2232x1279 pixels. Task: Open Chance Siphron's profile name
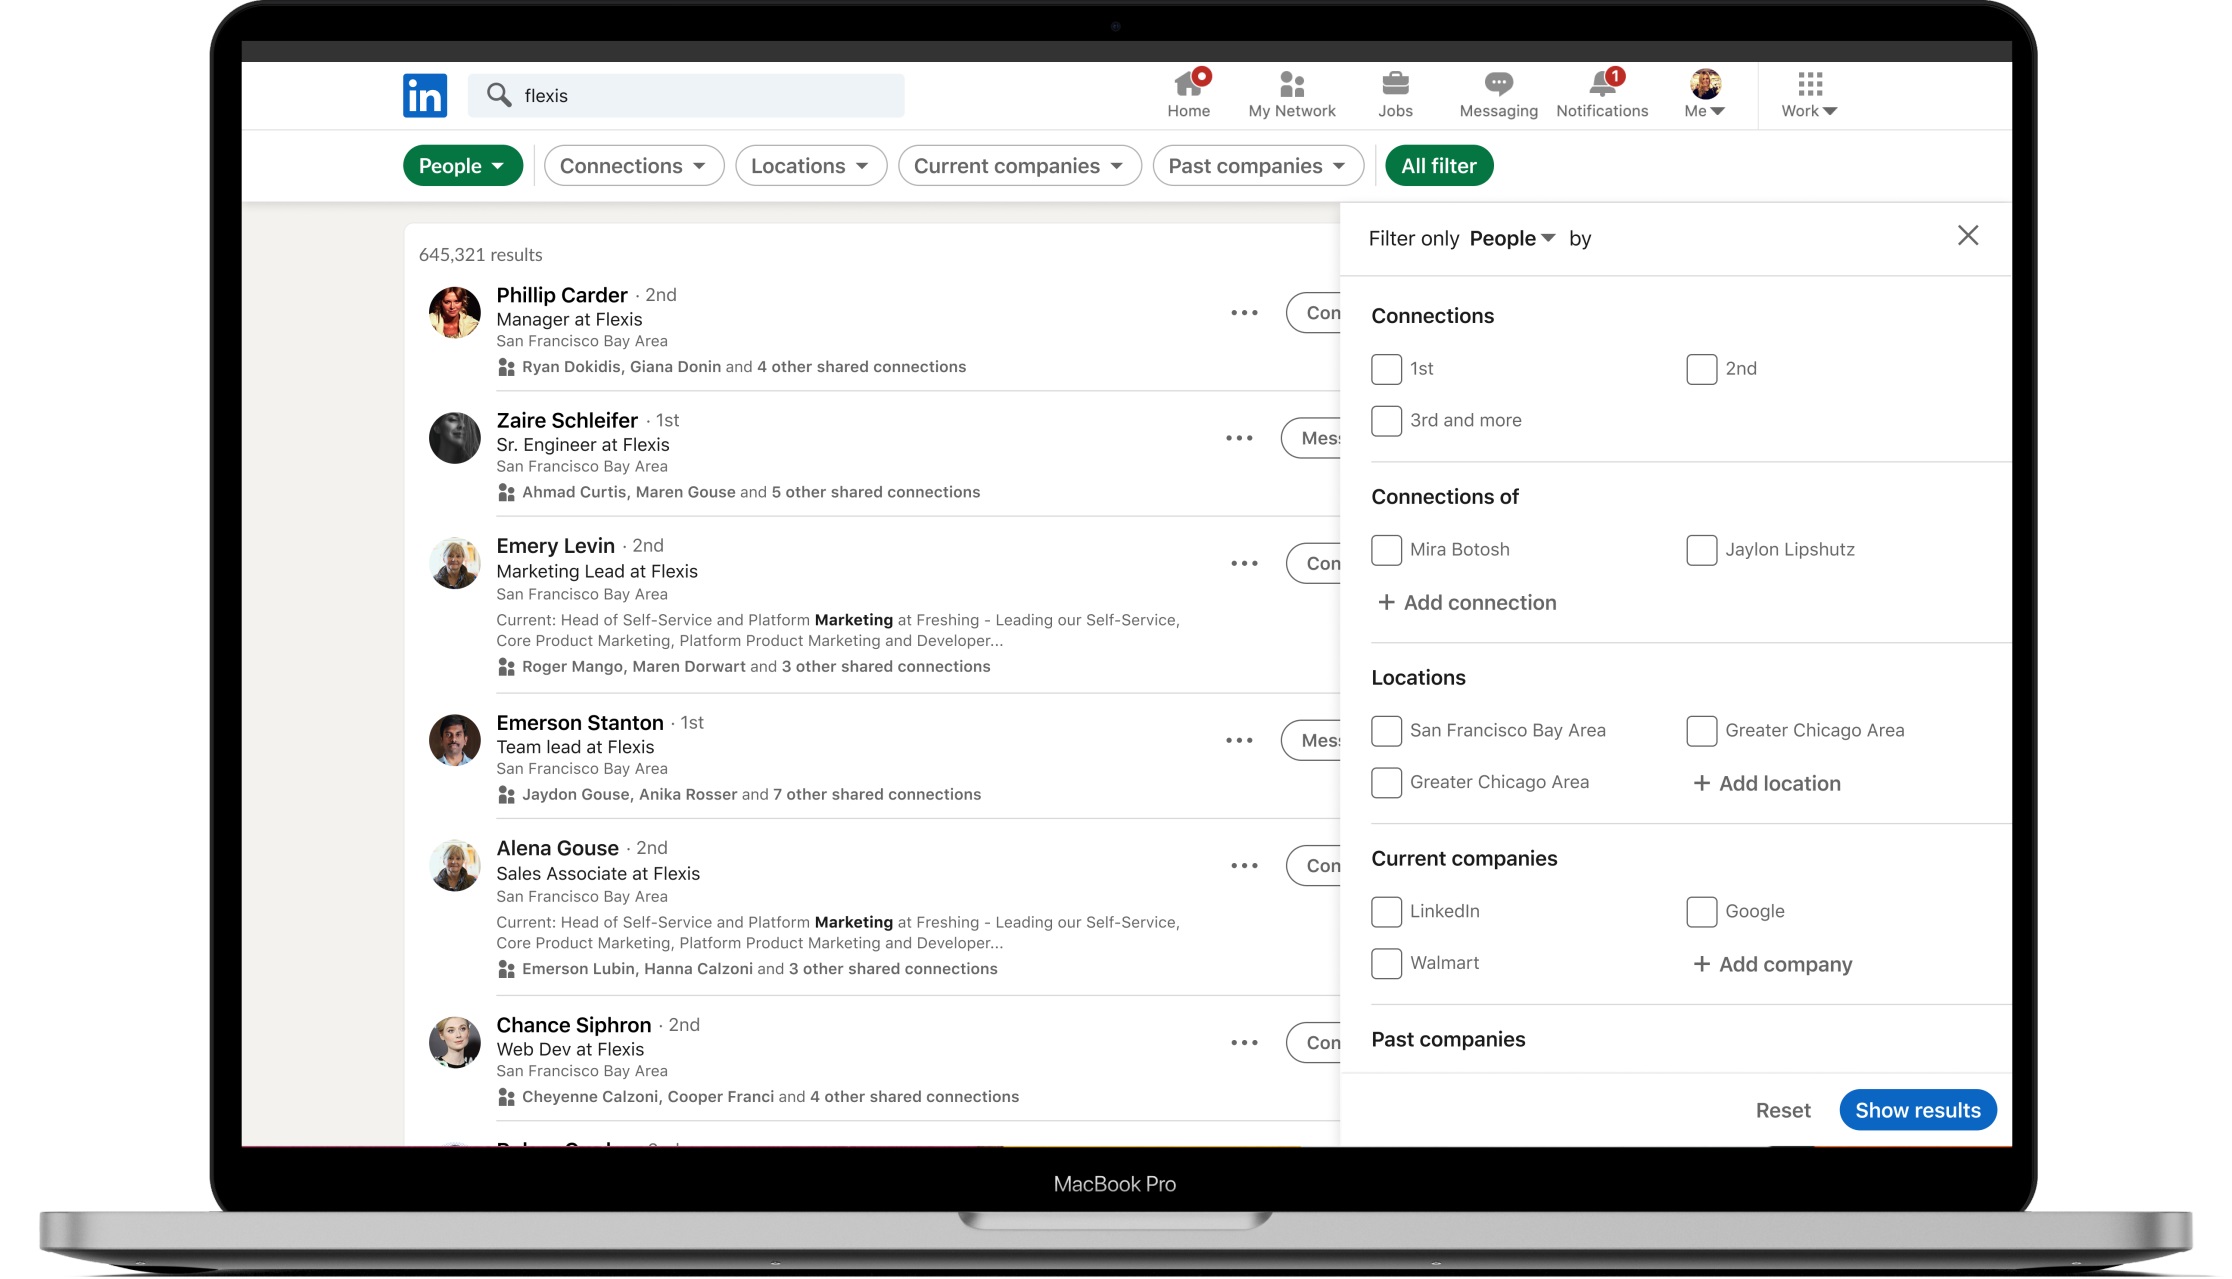[x=574, y=1026]
